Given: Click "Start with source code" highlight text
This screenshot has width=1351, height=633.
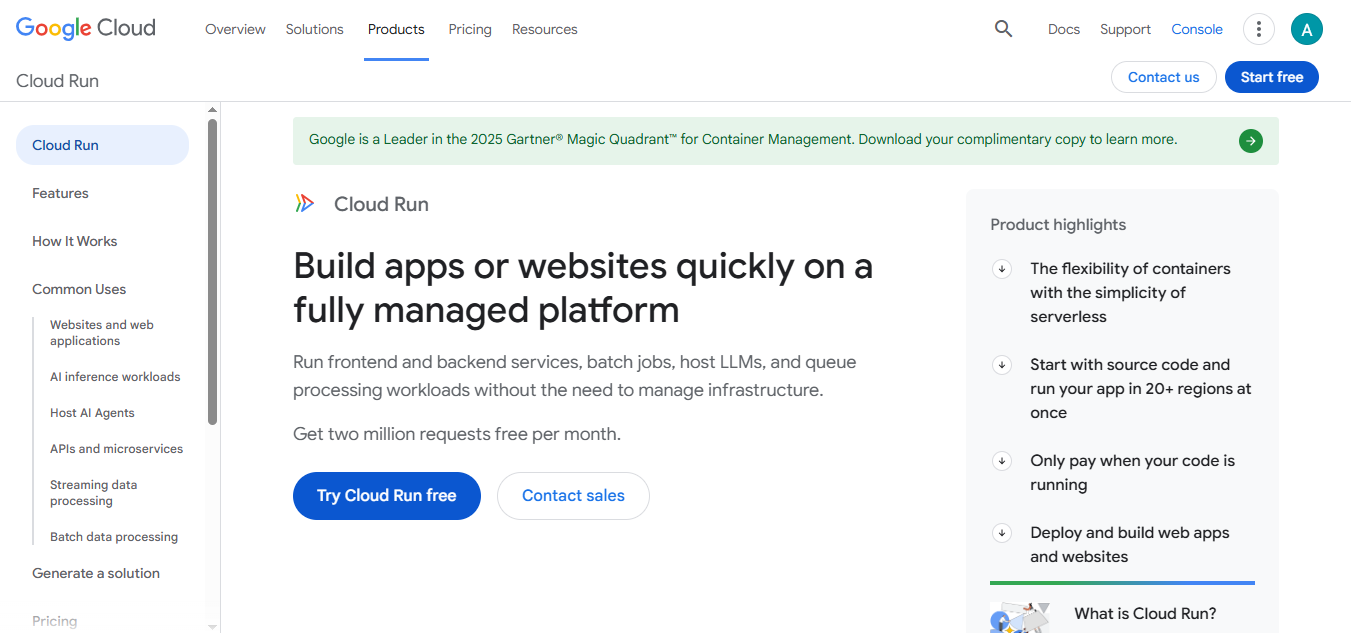Looking at the screenshot, I should point(1141,389).
